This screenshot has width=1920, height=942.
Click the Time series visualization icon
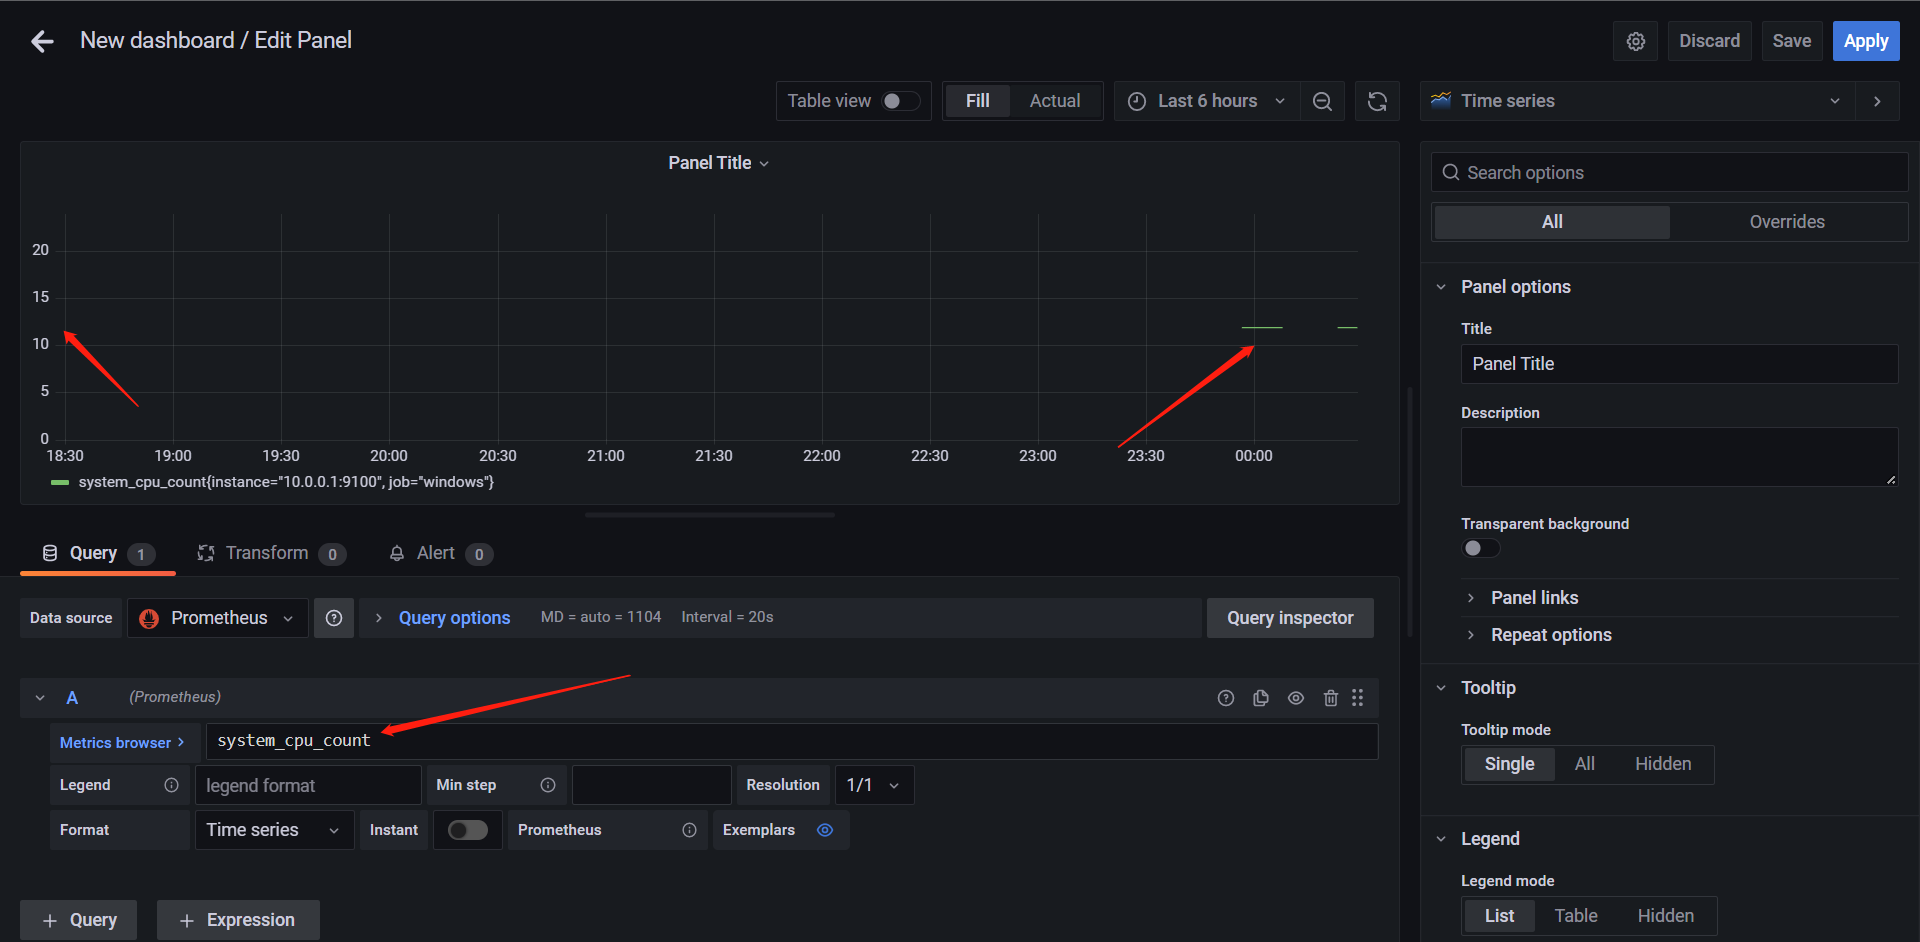tap(1441, 101)
